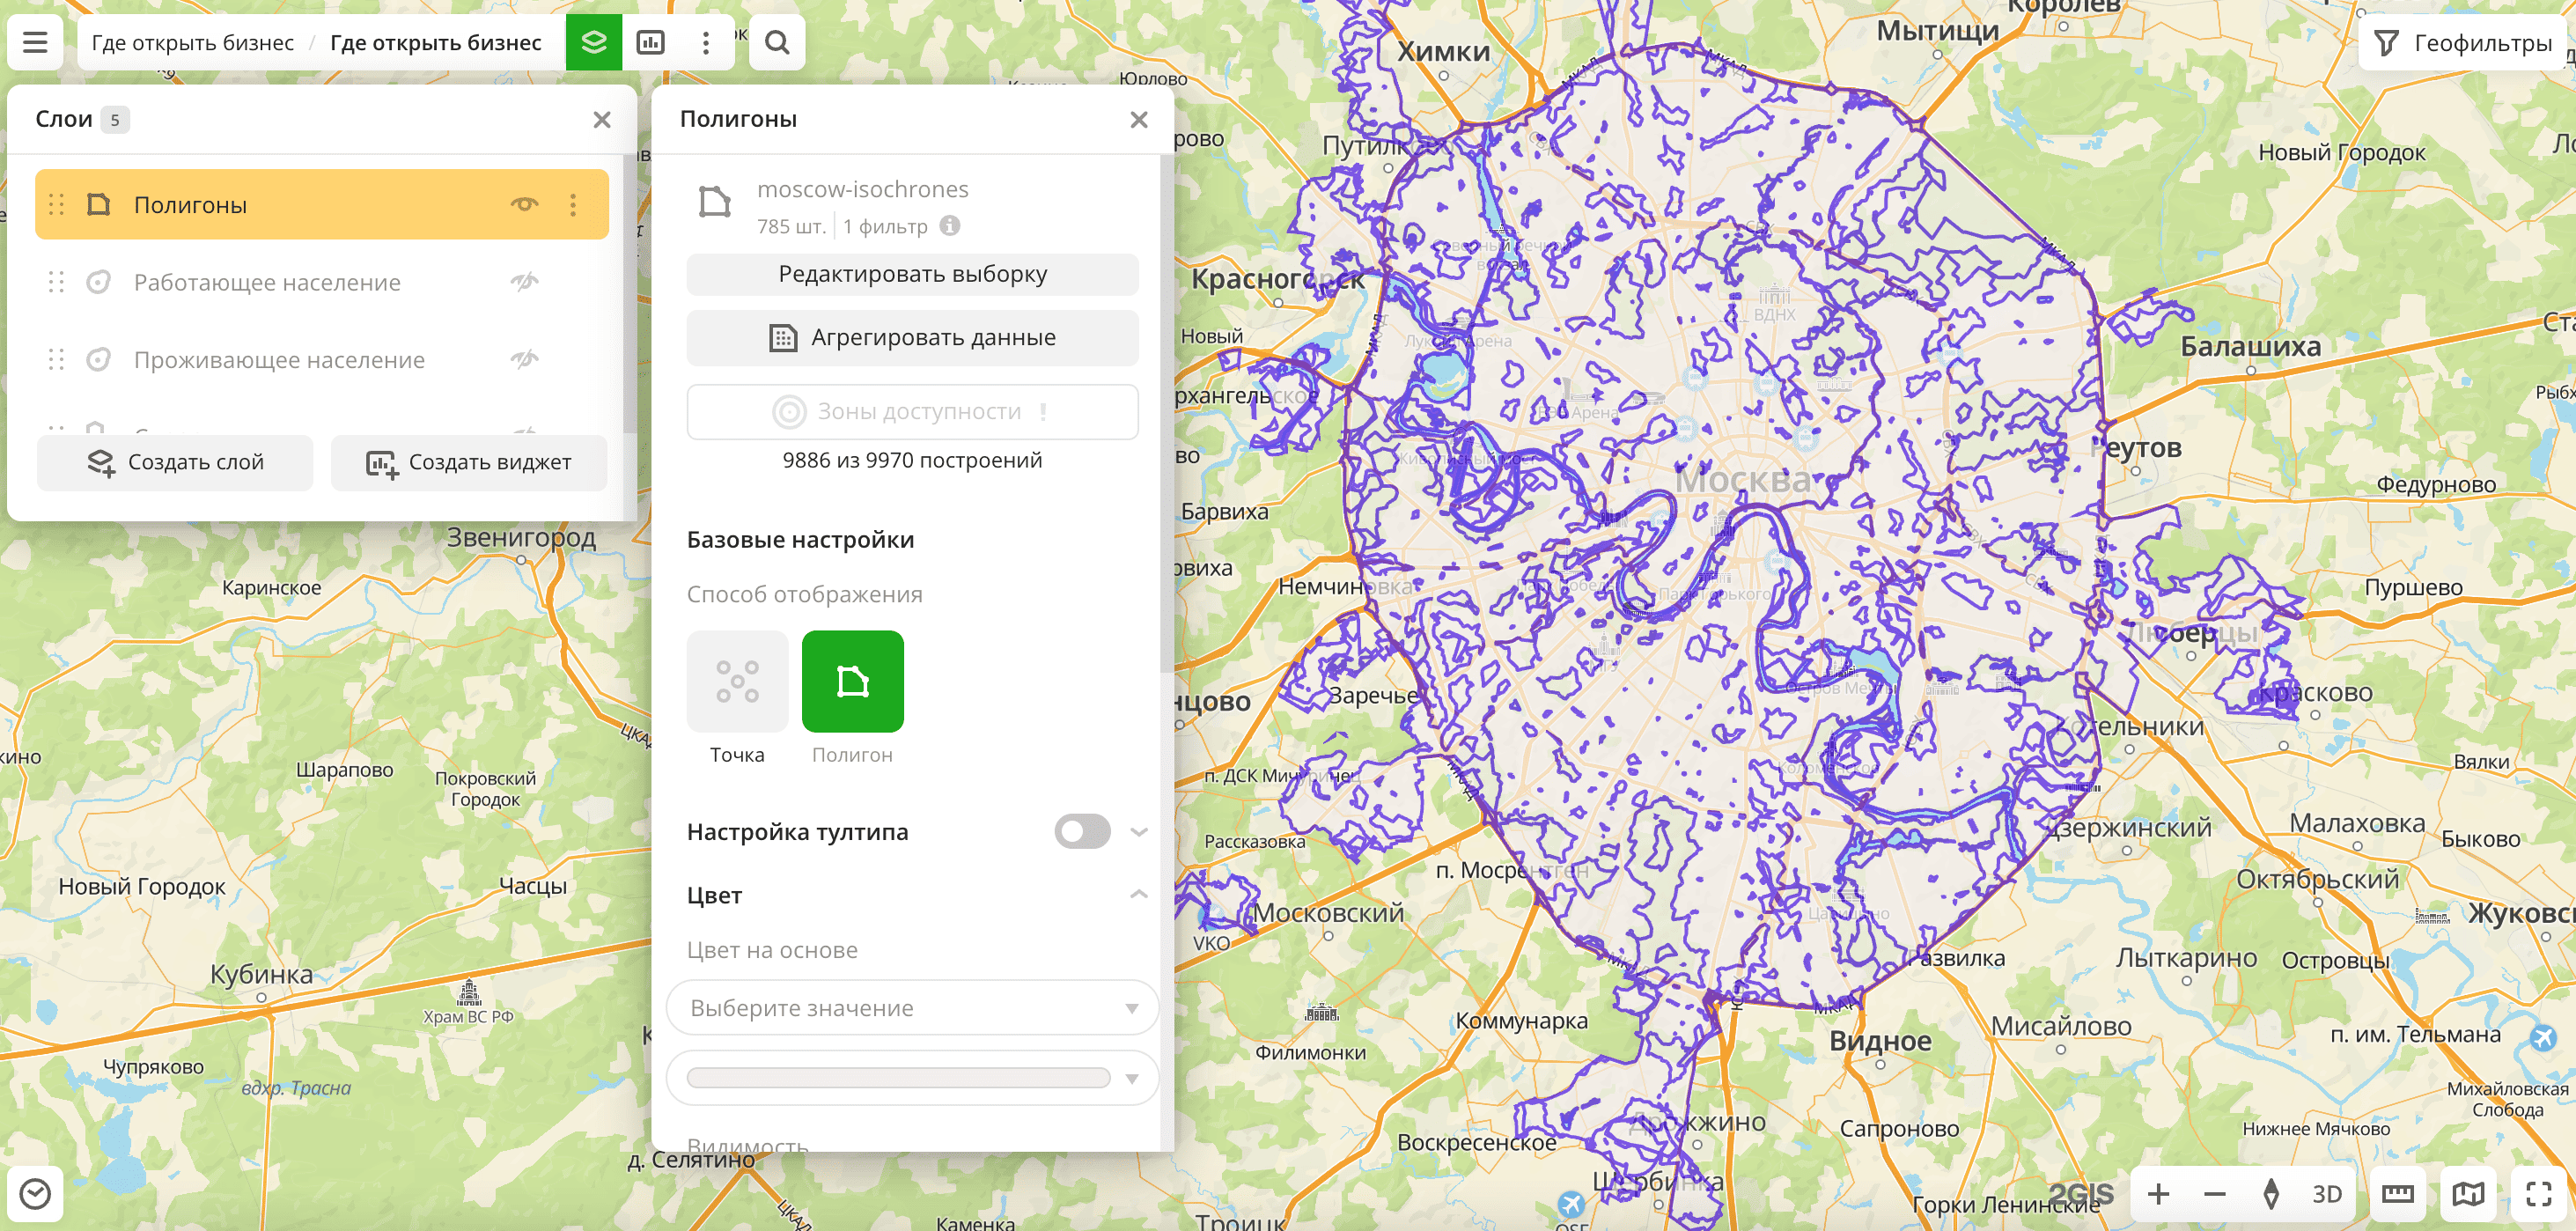This screenshot has width=2576, height=1231.
Task: Select Точка display mode
Action: (737, 681)
